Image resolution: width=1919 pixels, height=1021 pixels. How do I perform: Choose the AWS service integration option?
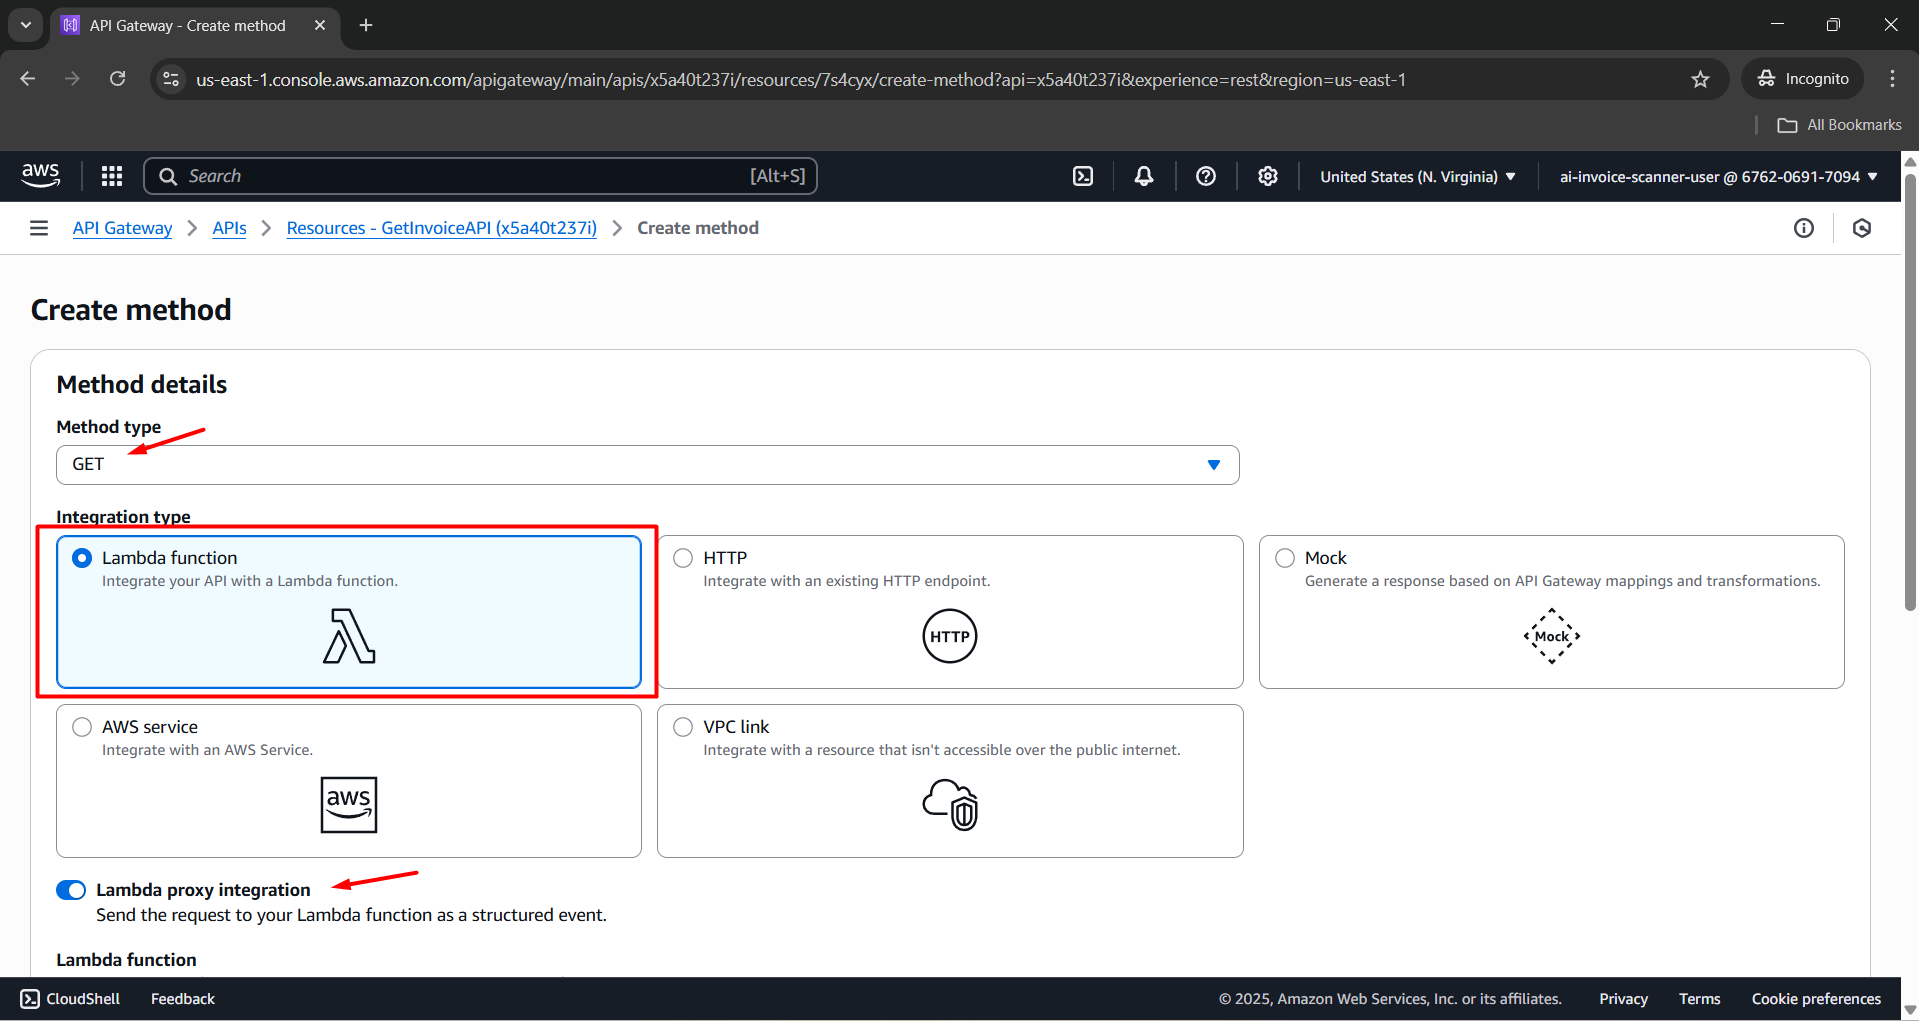coord(83,727)
